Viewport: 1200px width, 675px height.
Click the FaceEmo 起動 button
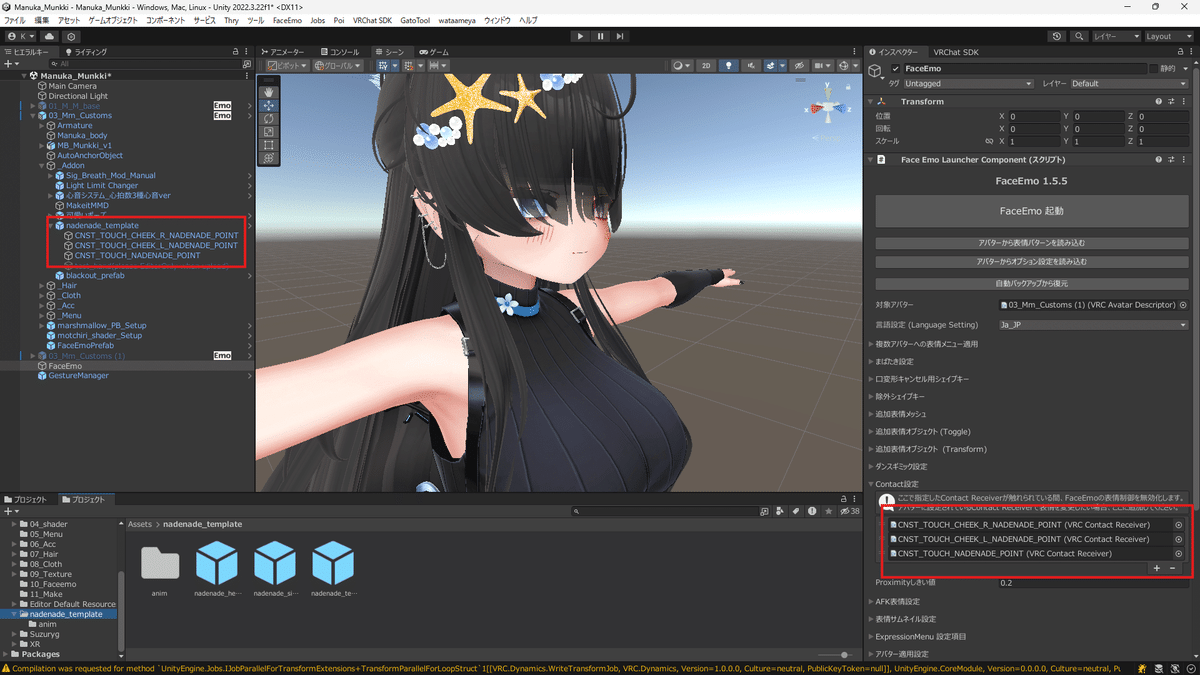click(1031, 211)
